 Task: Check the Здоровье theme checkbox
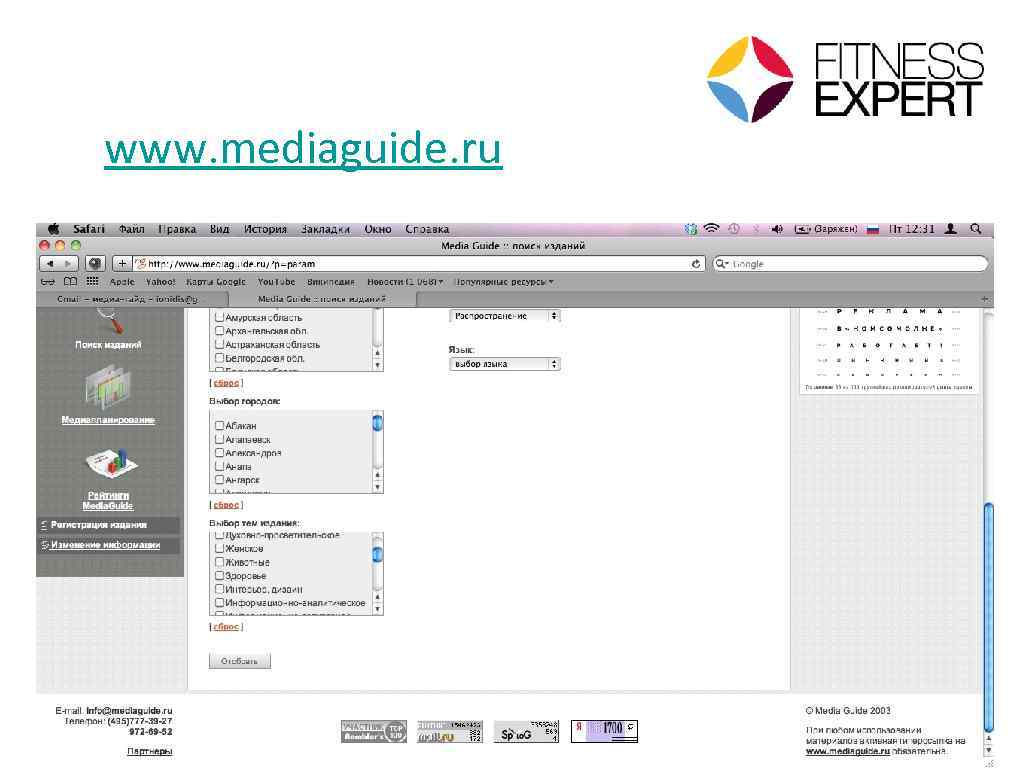[x=219, y=575]
